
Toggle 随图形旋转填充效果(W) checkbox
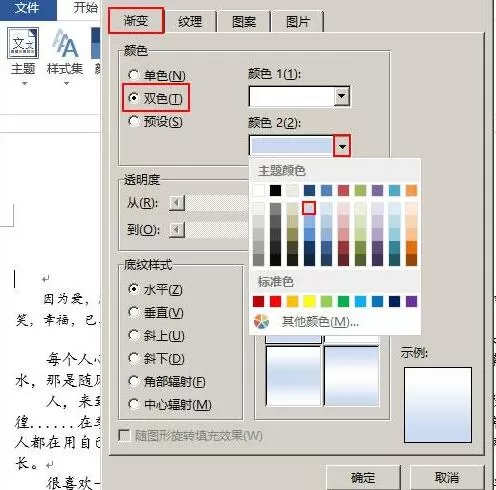124,435
